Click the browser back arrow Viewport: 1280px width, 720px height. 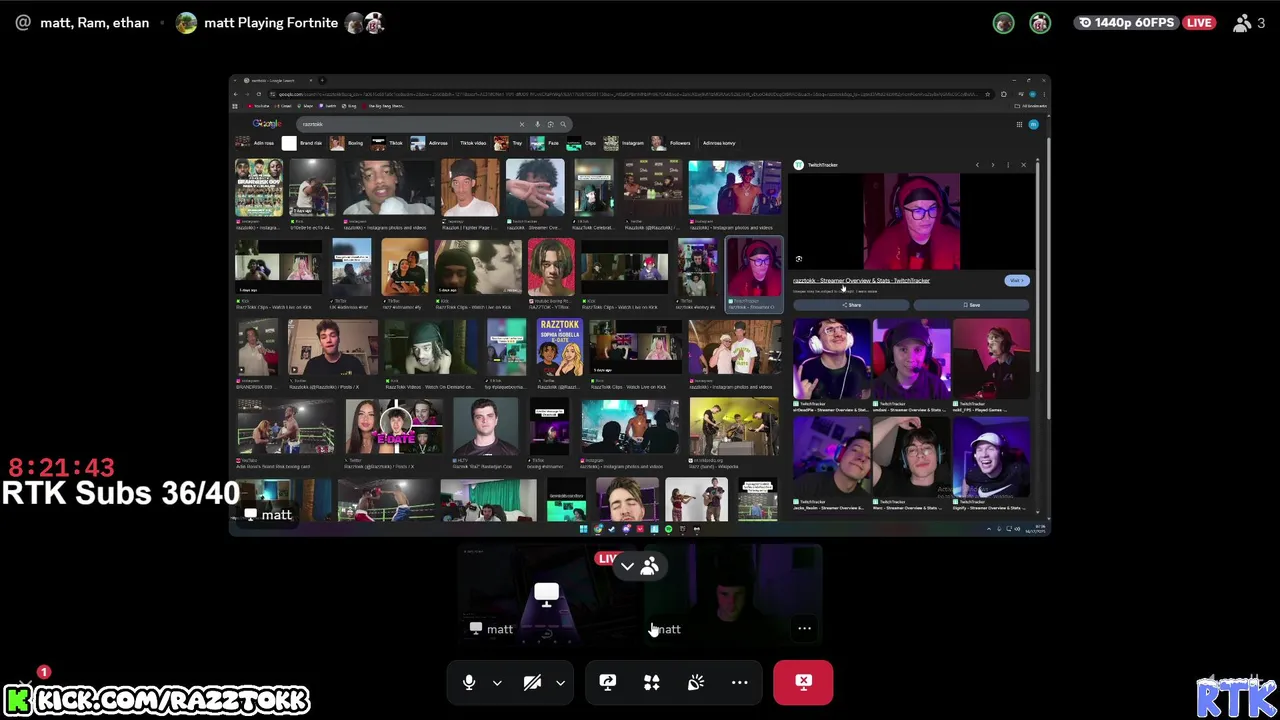pyautogui.click(x=236, y=94)
